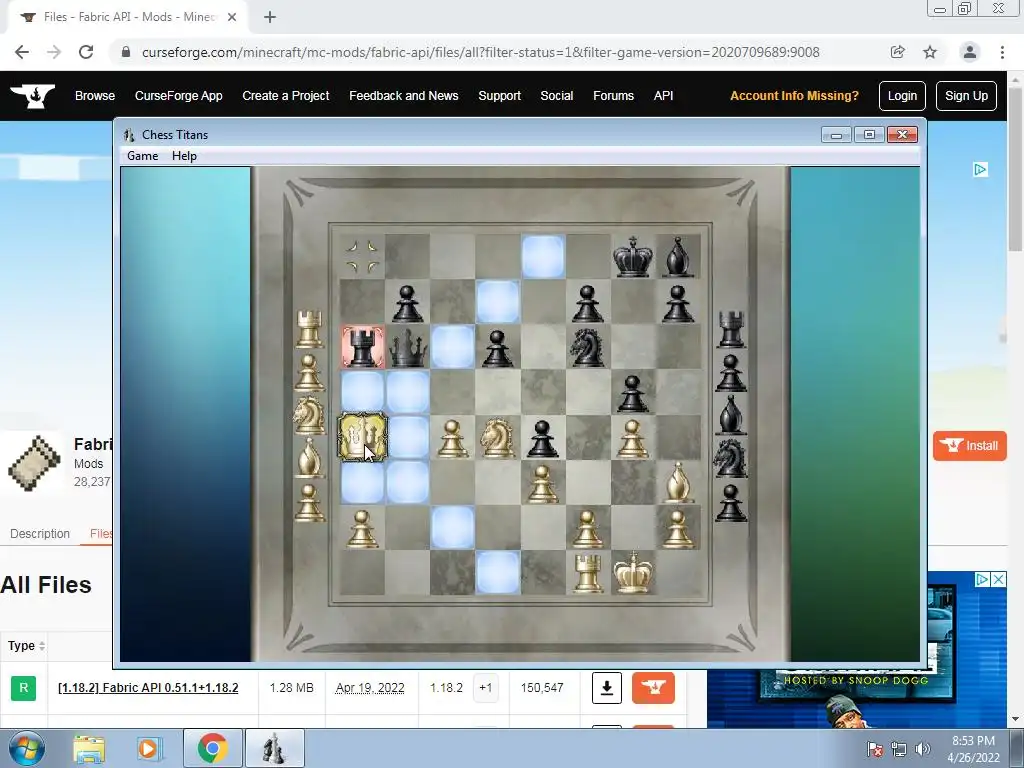Image resolution: width=1024 pixels, height=768 pixels.
Task: Open the volume icon in system tray
Action: 923,749
